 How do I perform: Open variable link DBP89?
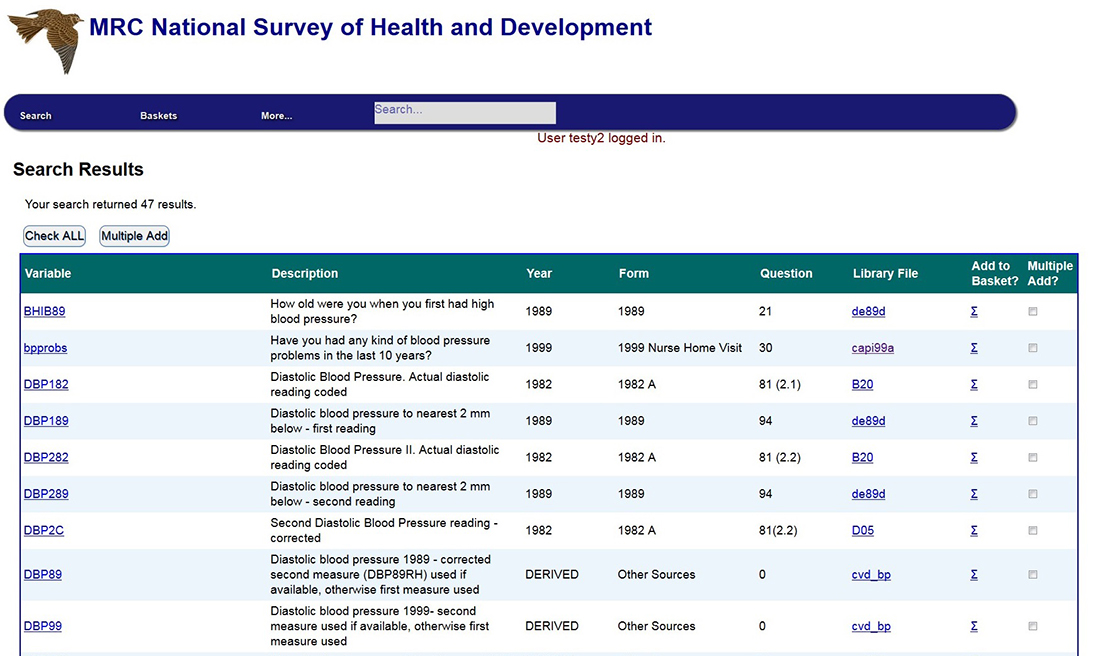[43, 575]
